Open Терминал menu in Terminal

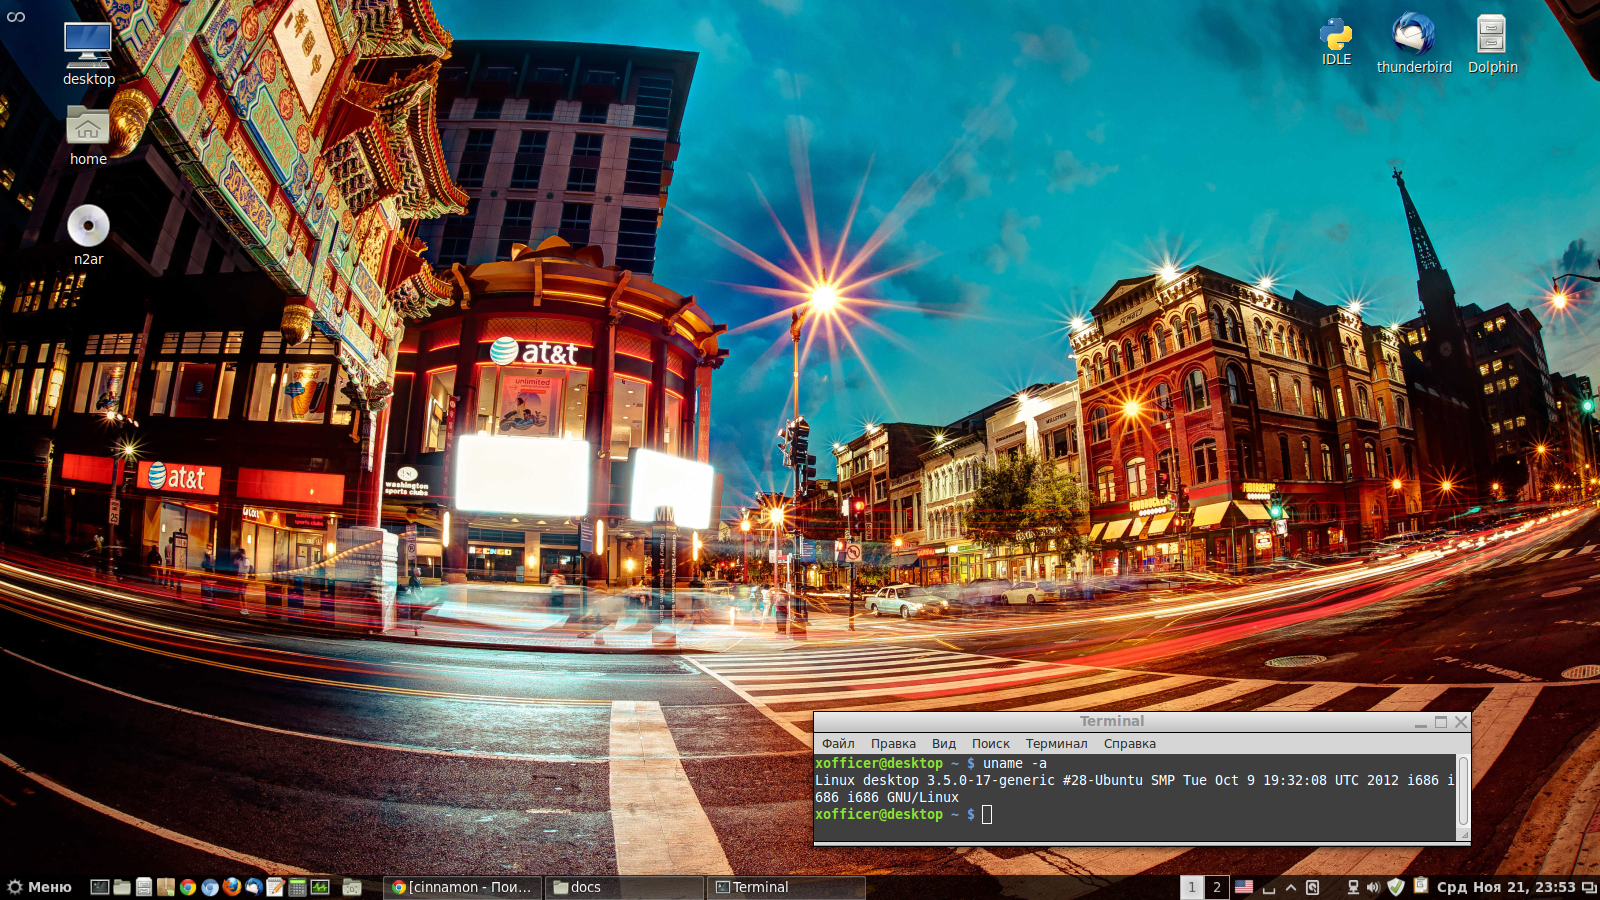click(x=1056, y=743)
